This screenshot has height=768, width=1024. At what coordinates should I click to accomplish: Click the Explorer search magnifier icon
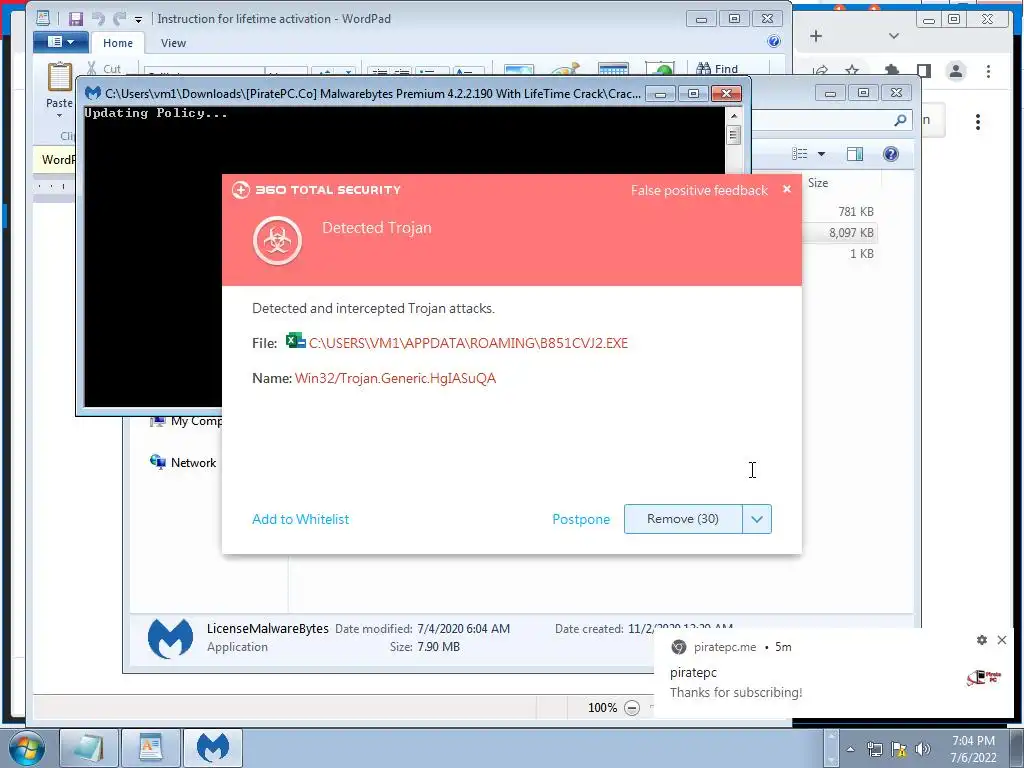pos(900,120)
